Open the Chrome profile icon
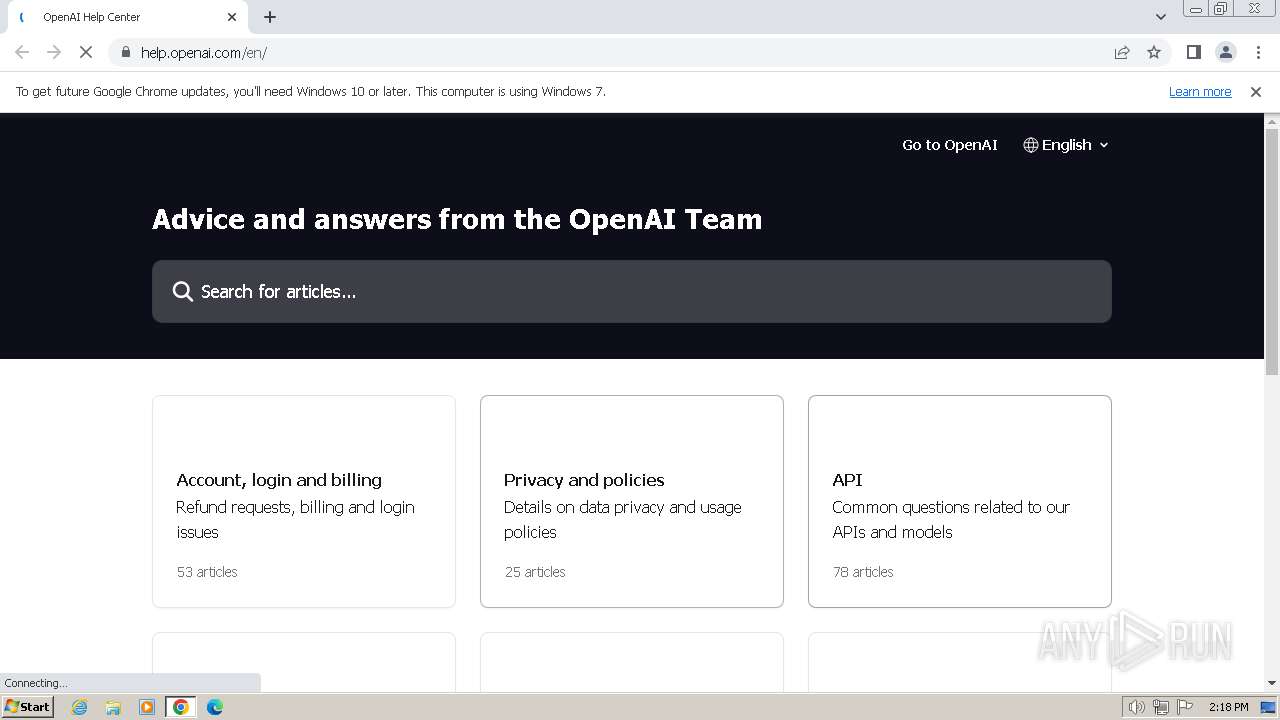1280x720 pixels. [1225, 52]
